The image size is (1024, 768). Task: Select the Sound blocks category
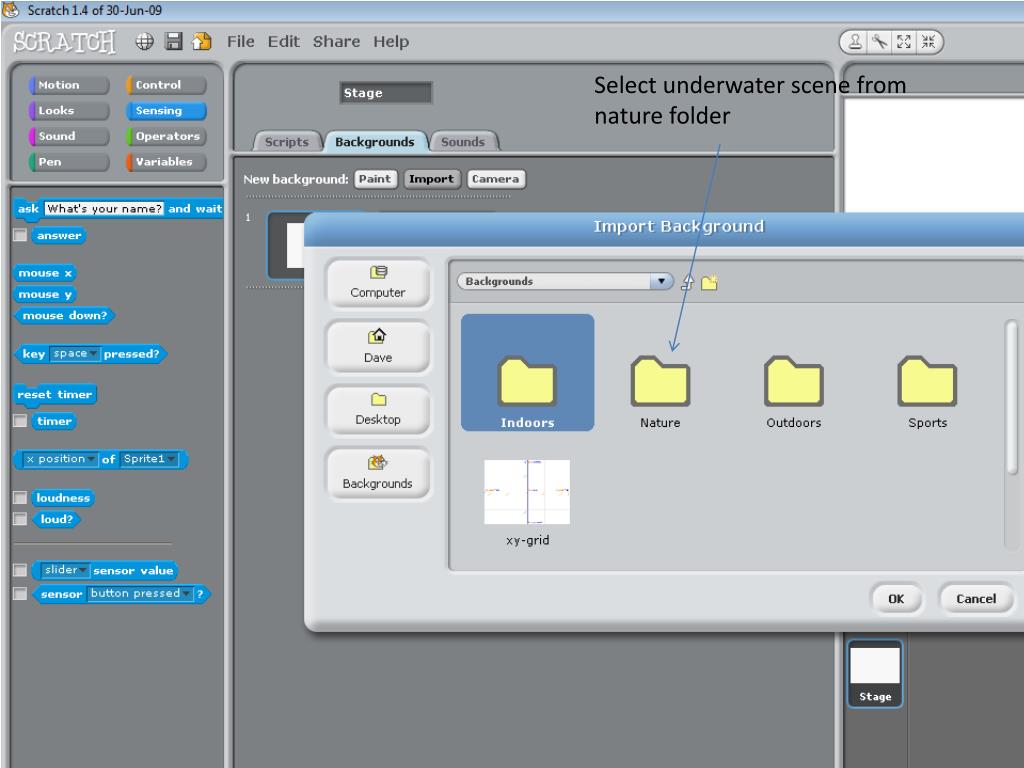[69, 136]
